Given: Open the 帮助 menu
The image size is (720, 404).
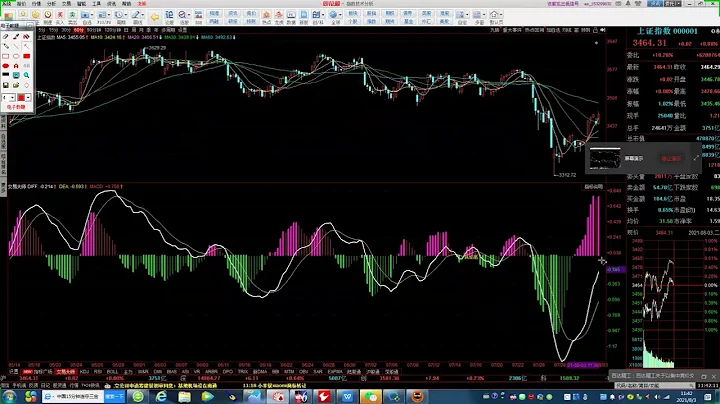Looking at the screenshot, I should [x=126, y=4].
